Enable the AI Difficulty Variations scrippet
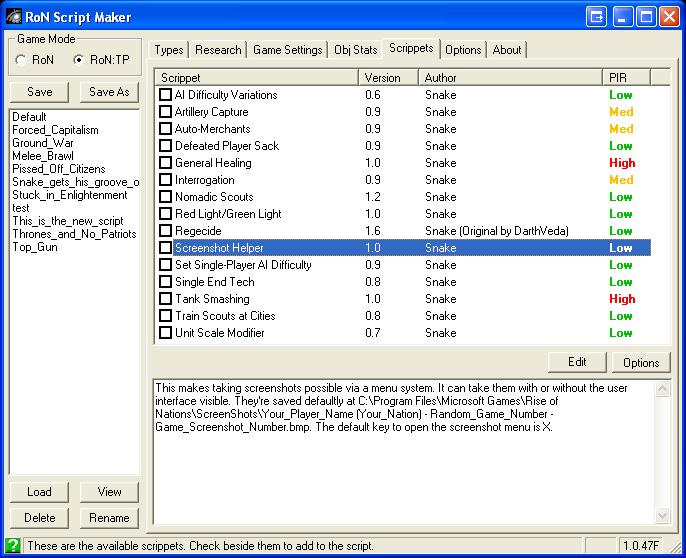Viewport: 686px width, 558px height. tap(166, 95)
